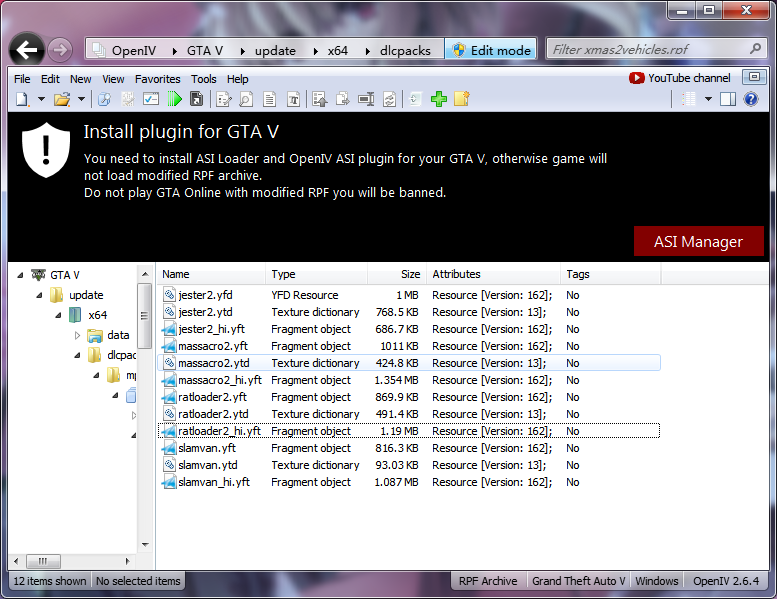Viewport: 777px width, 599px height.
Task: Click the document with pencil edit icon
Action: click(x=224, y=100)
